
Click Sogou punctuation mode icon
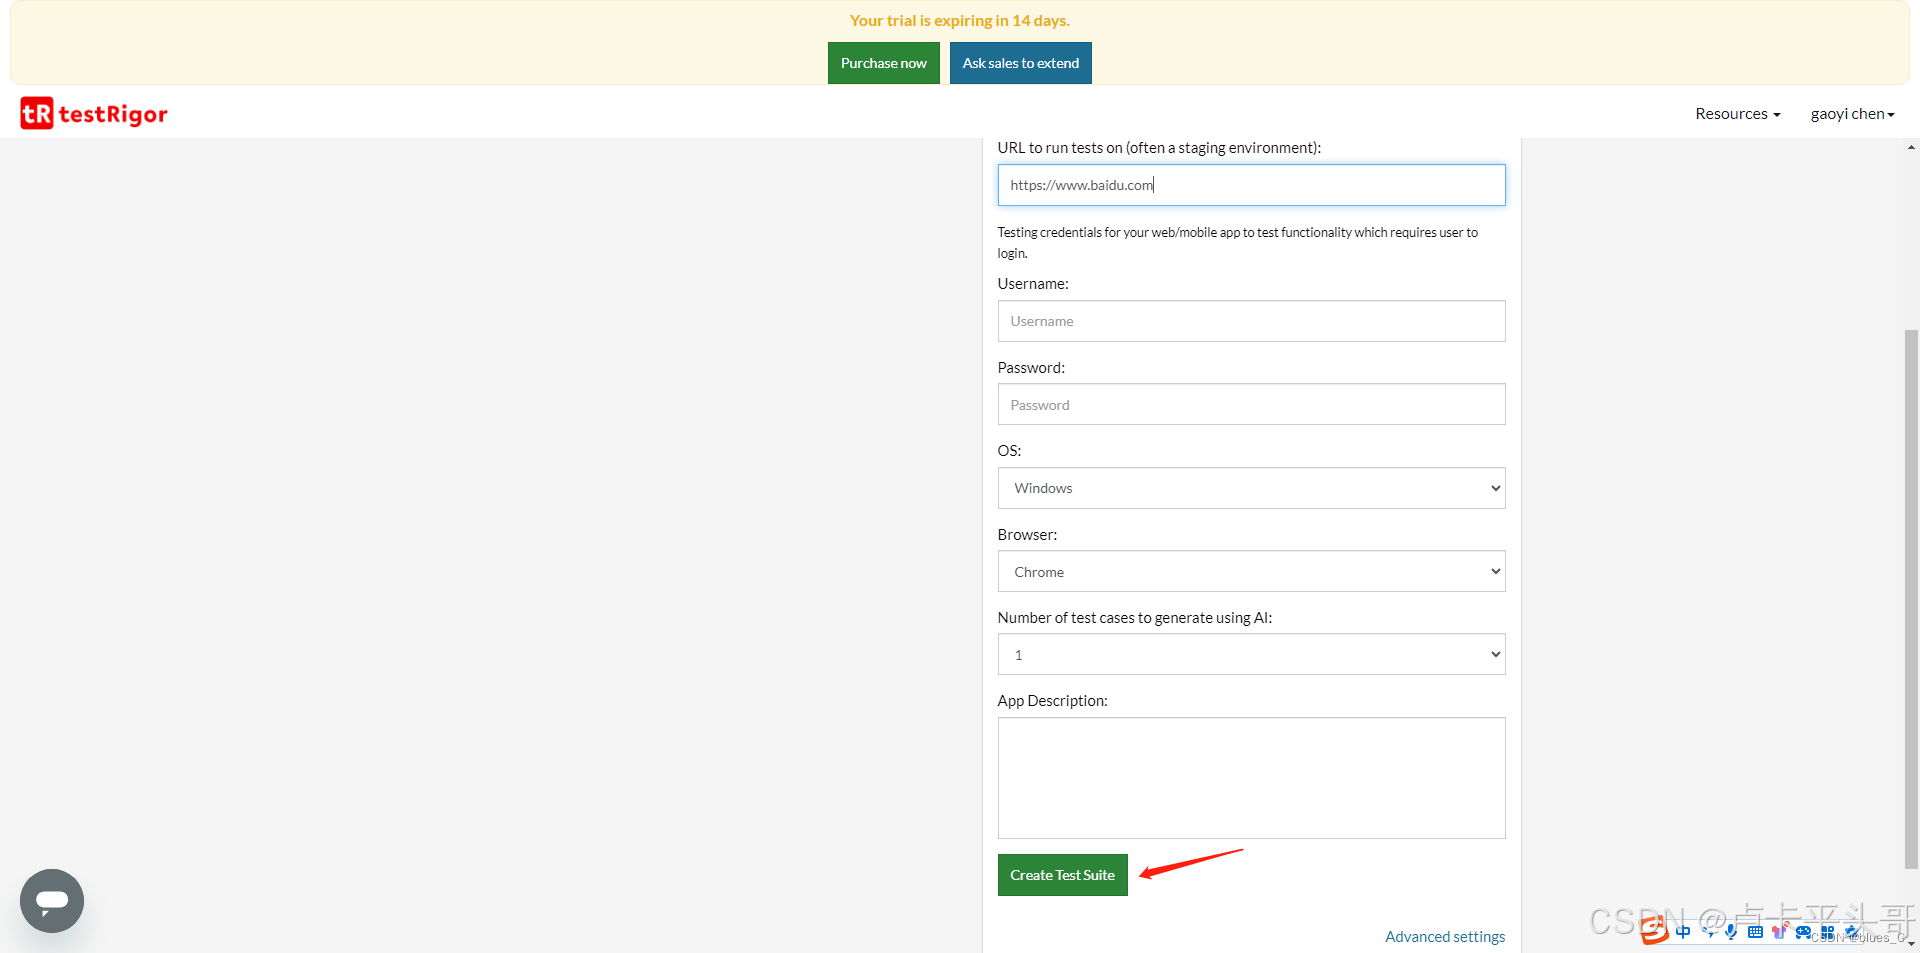click(x=1708, y=932)
